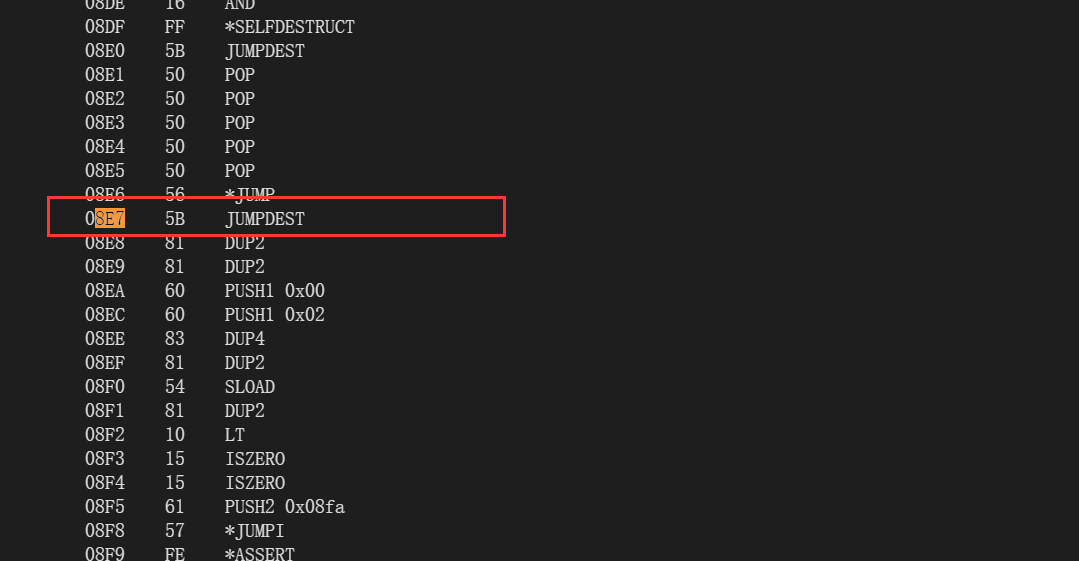Select JUMPDEST inside the red outlined row
Screen dimensions: 1079x561
click(x=264, y=219)
